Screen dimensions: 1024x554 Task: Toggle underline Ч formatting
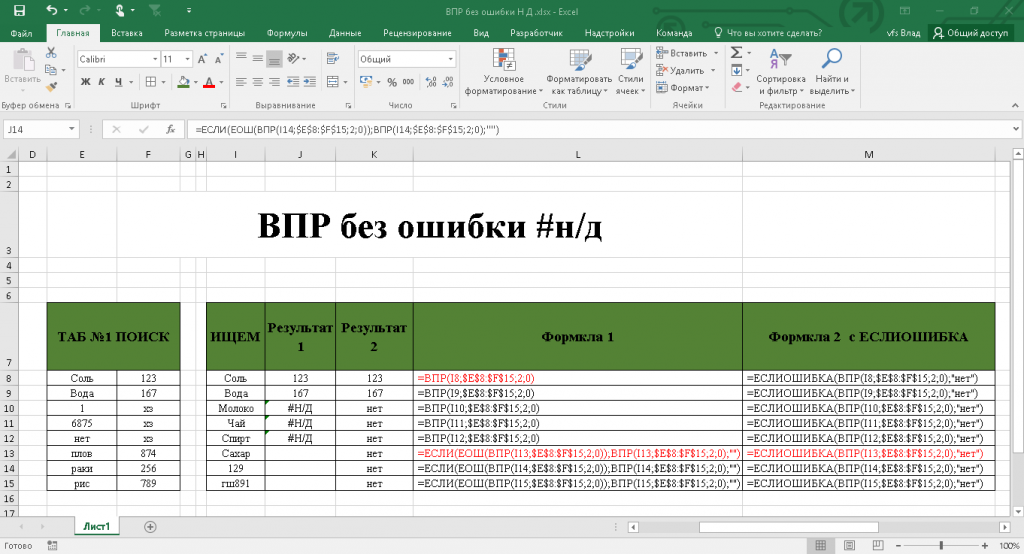tap(118, 82)
